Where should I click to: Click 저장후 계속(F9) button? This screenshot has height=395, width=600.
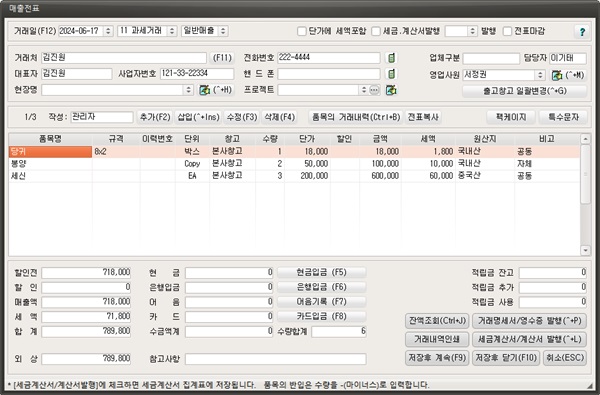pos(437,358)
